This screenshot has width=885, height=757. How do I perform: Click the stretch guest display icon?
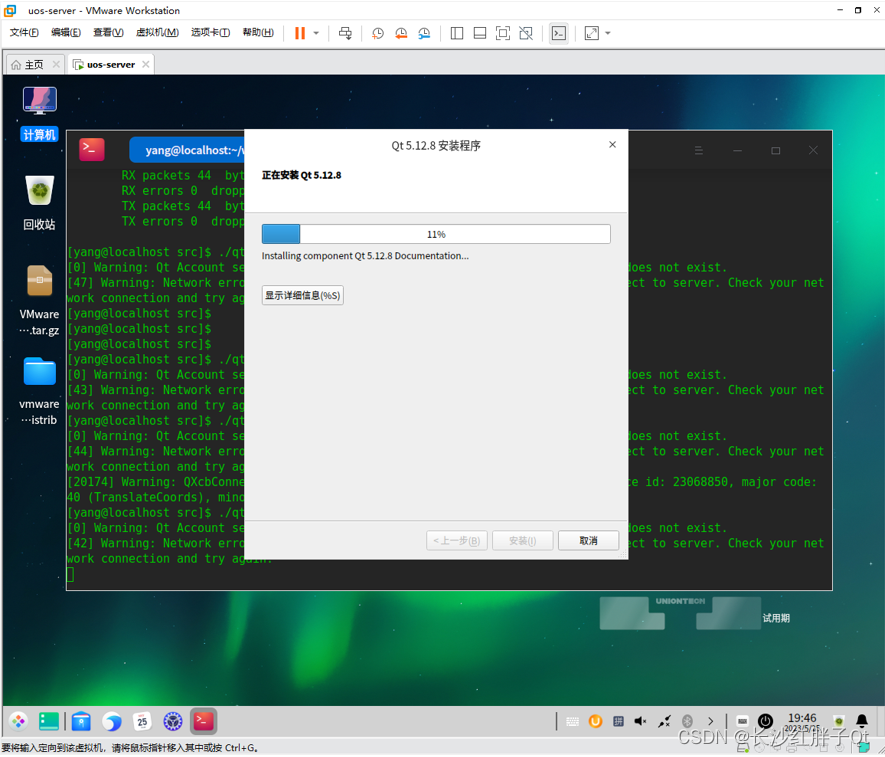click(x=592, y=33)
